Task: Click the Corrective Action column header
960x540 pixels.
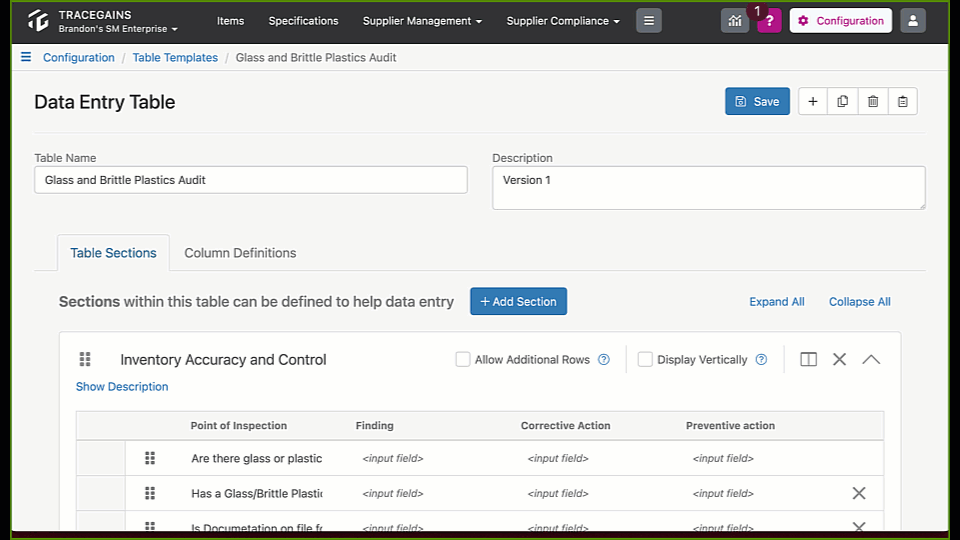Action: click(x=566, y=426)
